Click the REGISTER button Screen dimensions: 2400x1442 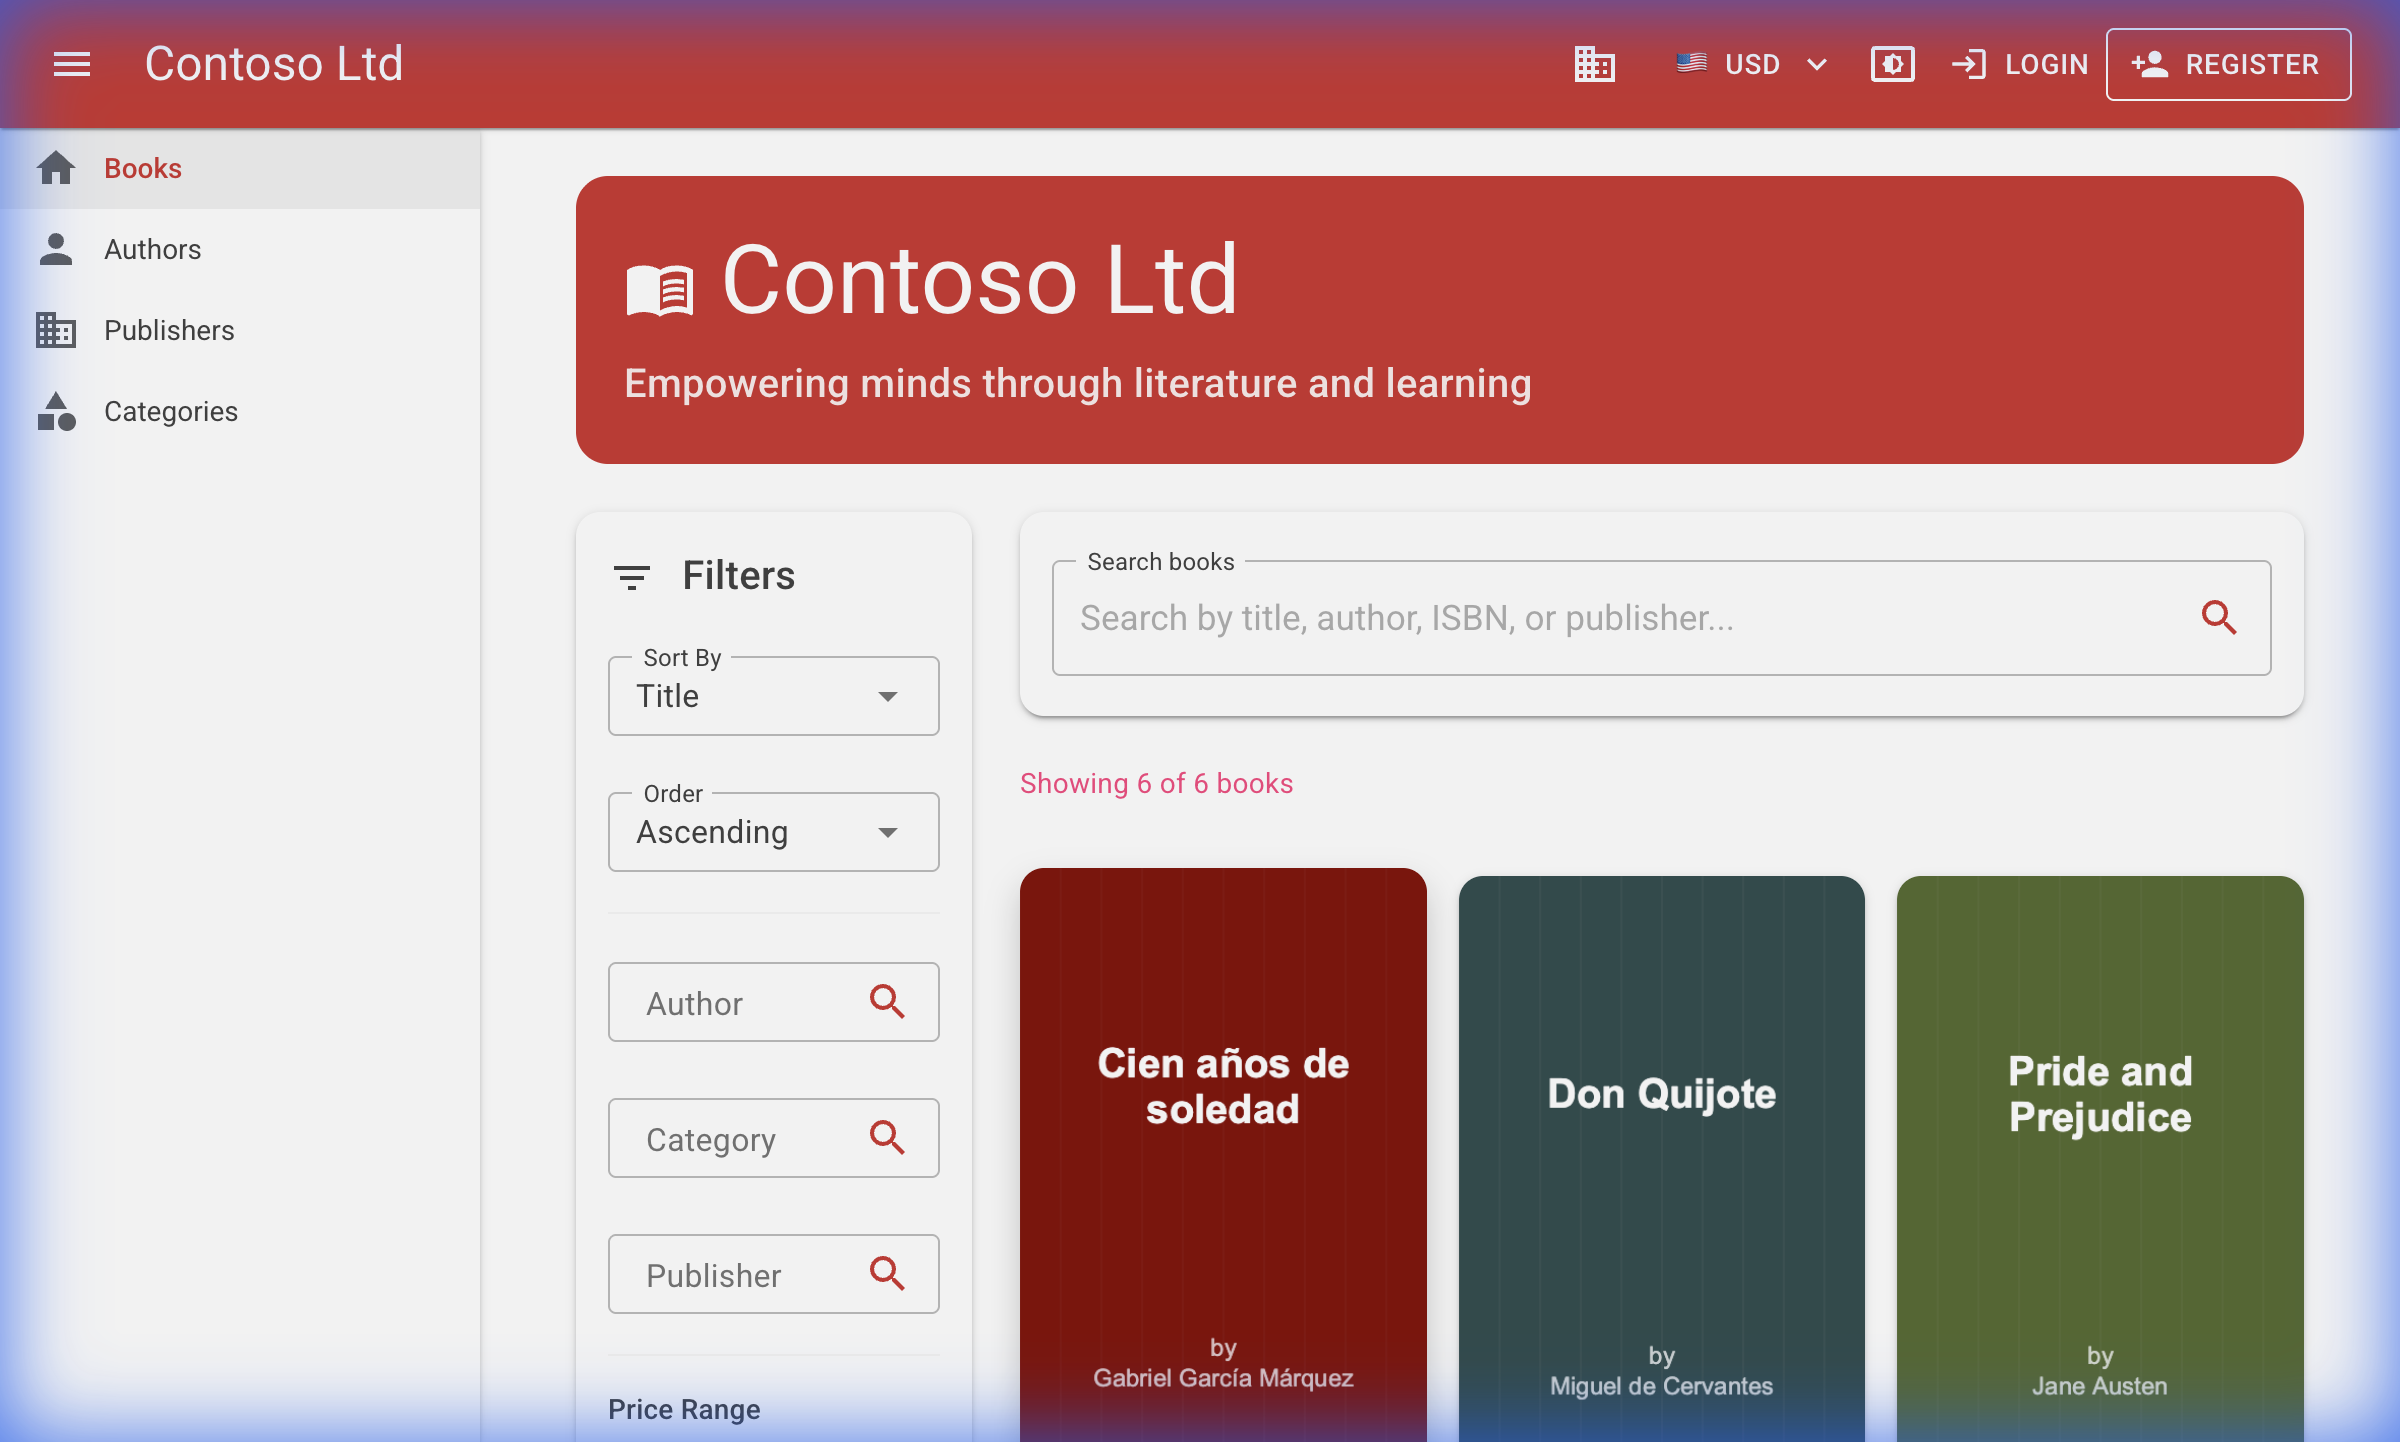[2228, 64]
